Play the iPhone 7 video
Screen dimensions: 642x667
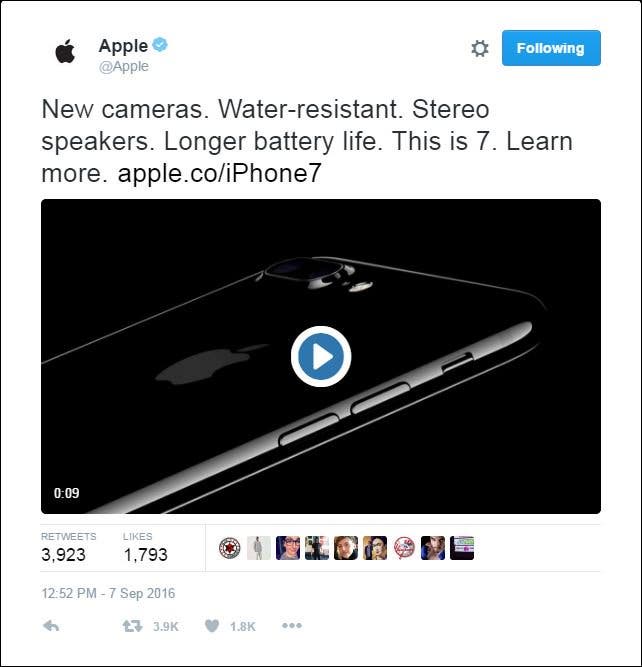321,356
